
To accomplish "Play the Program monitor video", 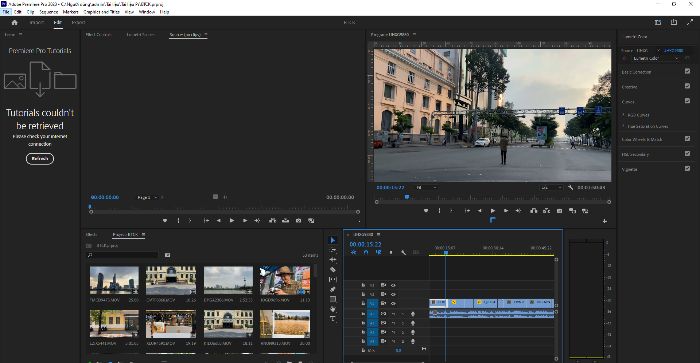I will tap(493, 211).
